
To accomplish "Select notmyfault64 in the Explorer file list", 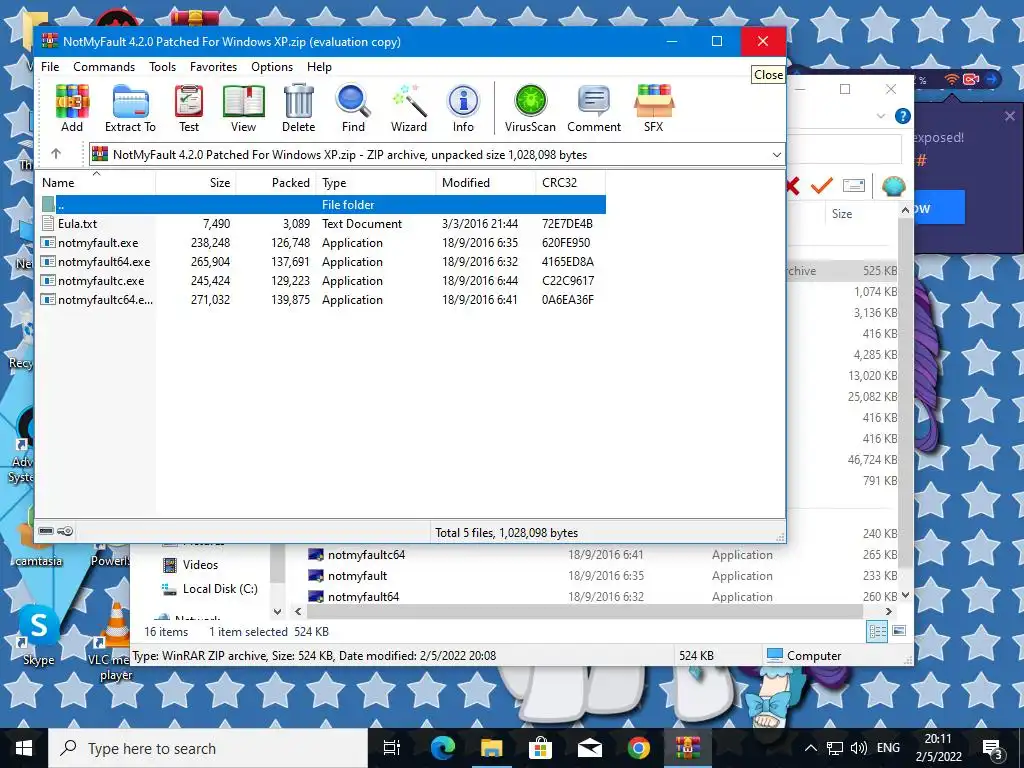I will click(x=363, y=596).
